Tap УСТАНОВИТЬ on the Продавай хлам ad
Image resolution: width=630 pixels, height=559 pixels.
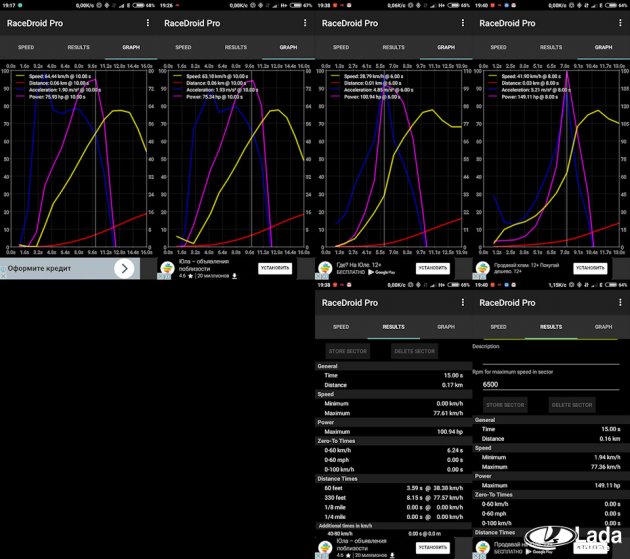589,268
